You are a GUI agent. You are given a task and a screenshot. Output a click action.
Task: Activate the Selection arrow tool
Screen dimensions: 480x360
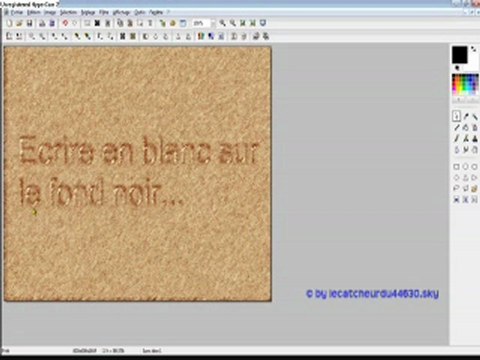tap(456, 116)
